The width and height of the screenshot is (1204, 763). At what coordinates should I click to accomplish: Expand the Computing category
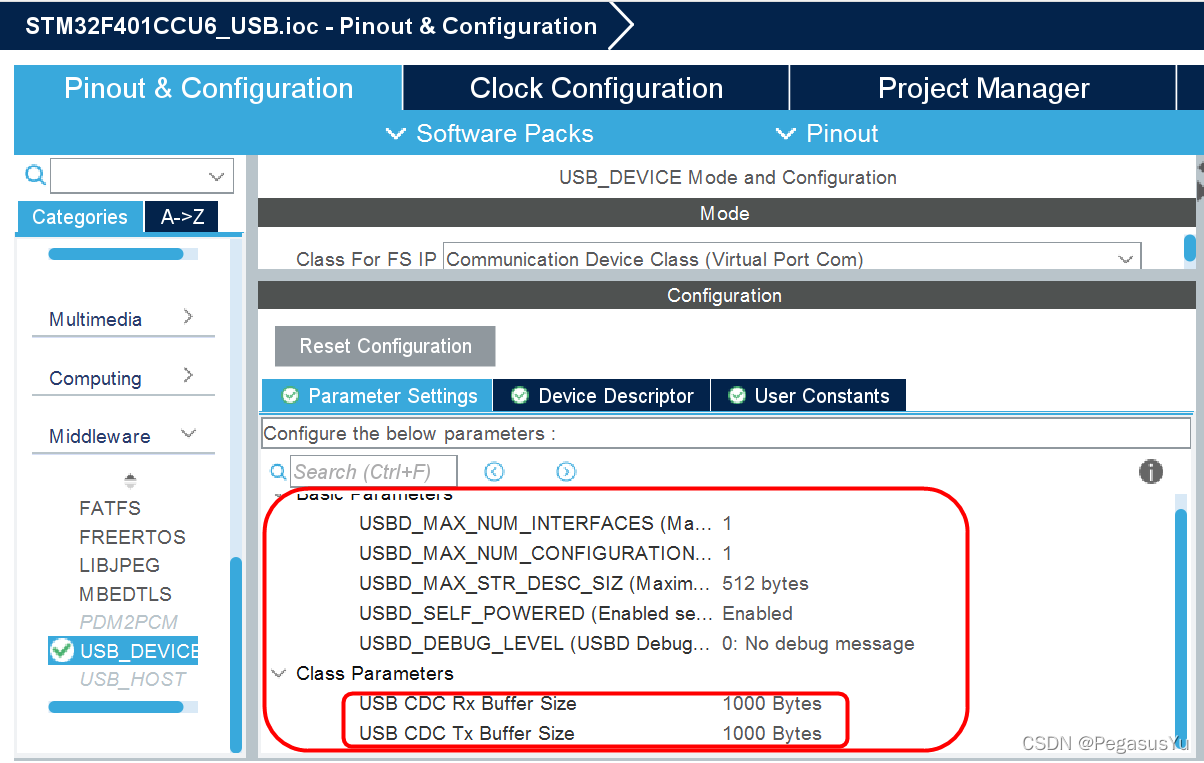point(123,378)
